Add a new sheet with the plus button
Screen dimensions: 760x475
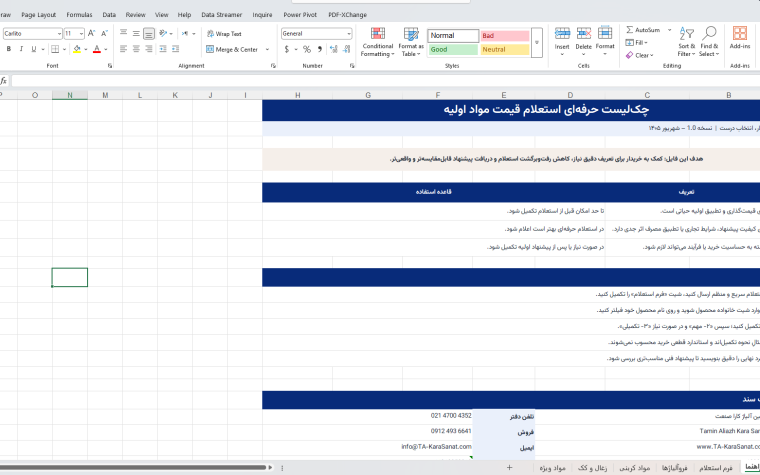click(509, 468)
